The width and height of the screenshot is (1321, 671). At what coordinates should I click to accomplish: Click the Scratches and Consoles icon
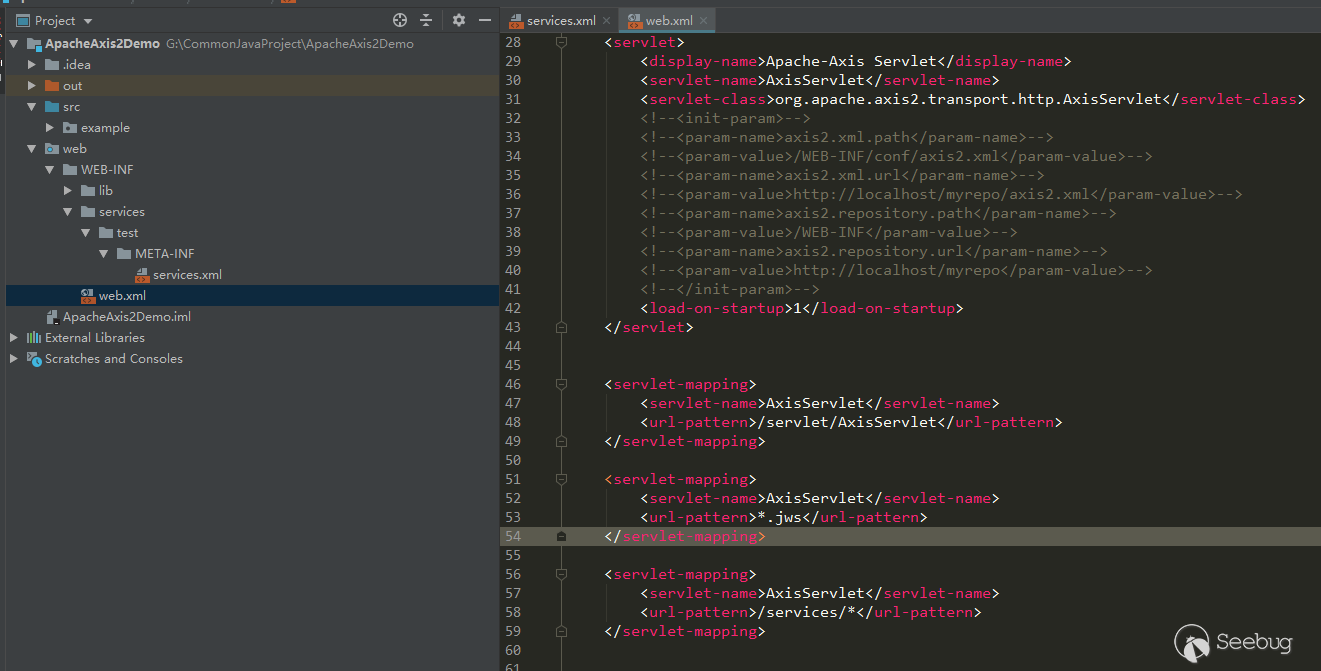tap(34, 359)
